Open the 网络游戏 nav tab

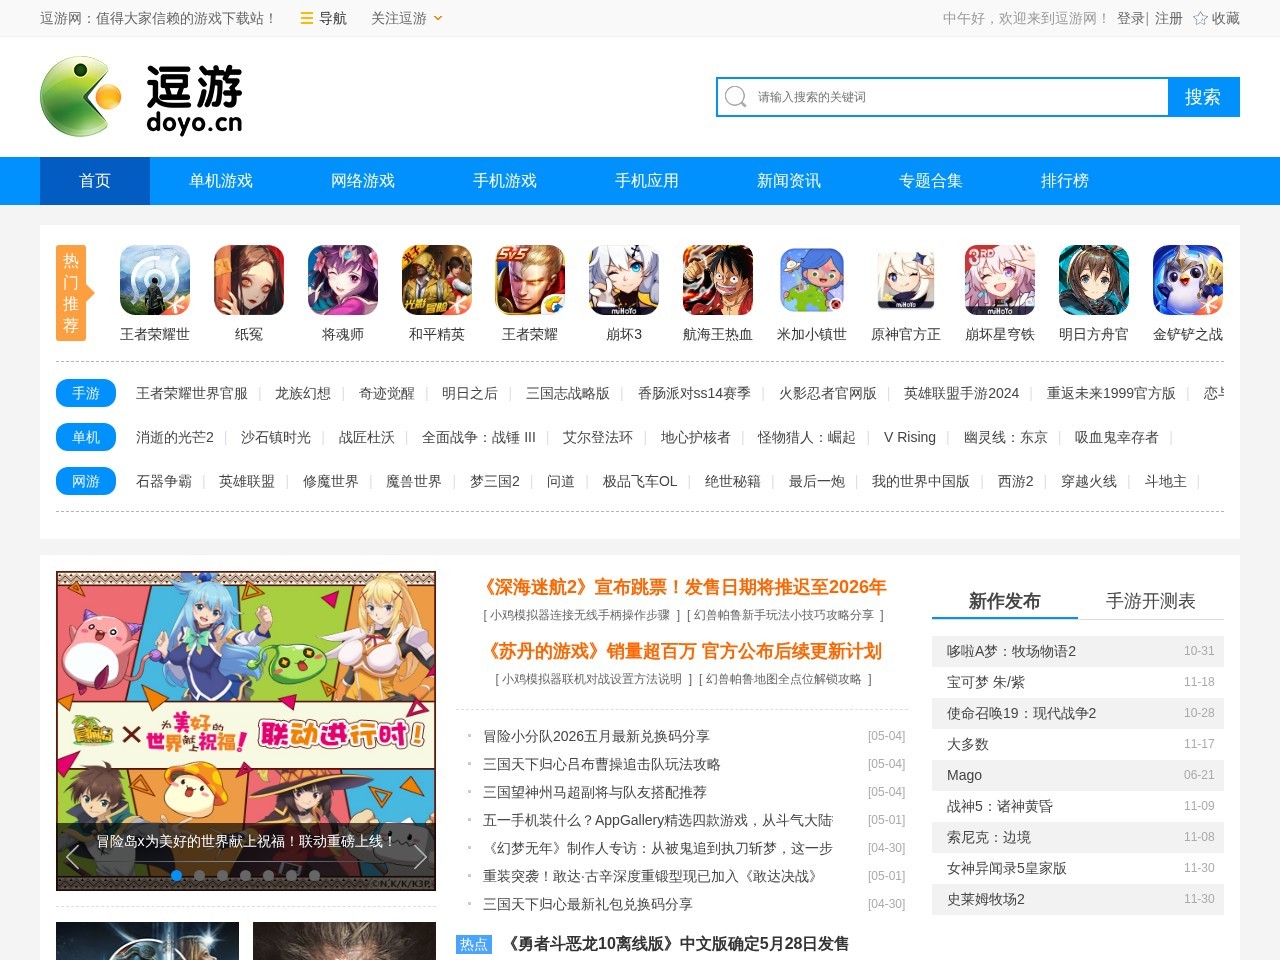(363, 181)
